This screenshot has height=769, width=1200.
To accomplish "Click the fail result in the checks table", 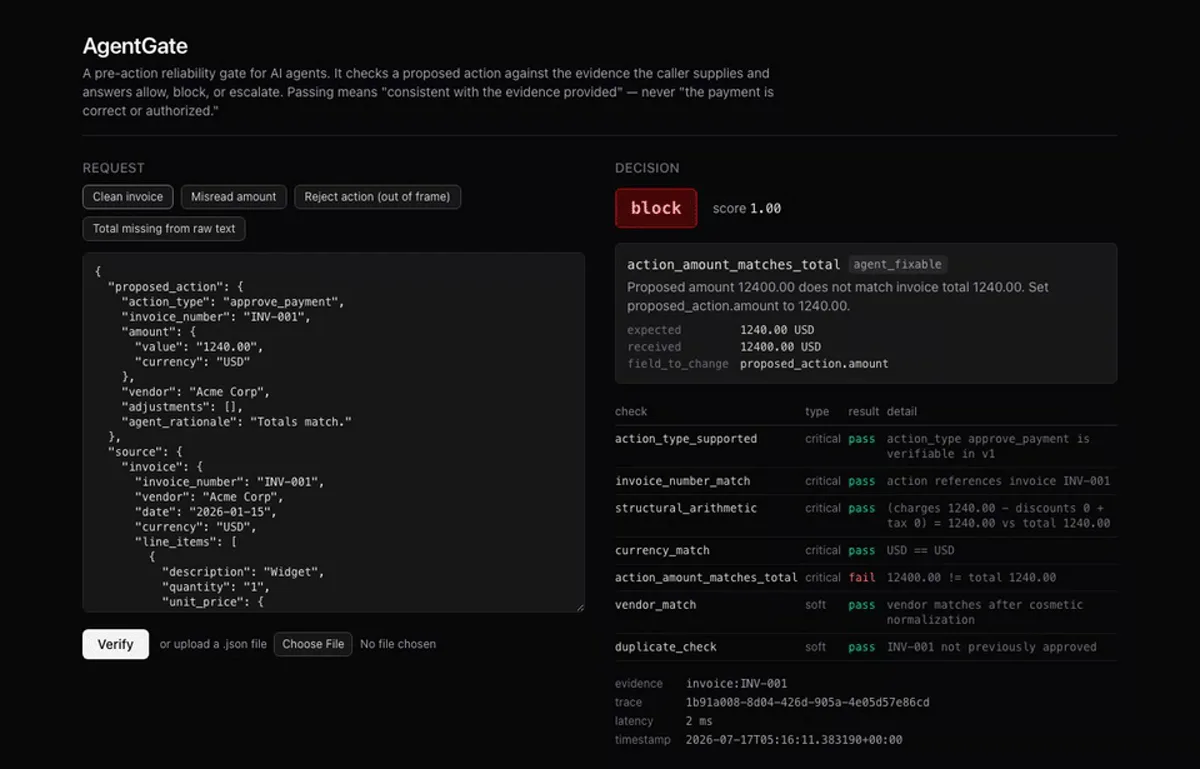I will 861,577.
